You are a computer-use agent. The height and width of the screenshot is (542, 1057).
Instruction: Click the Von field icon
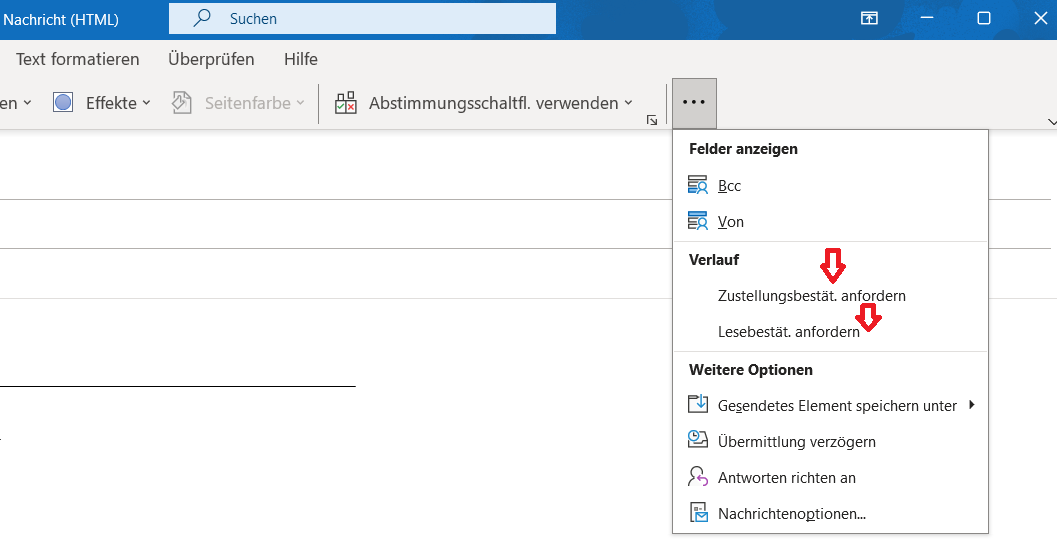pos(697,221)
